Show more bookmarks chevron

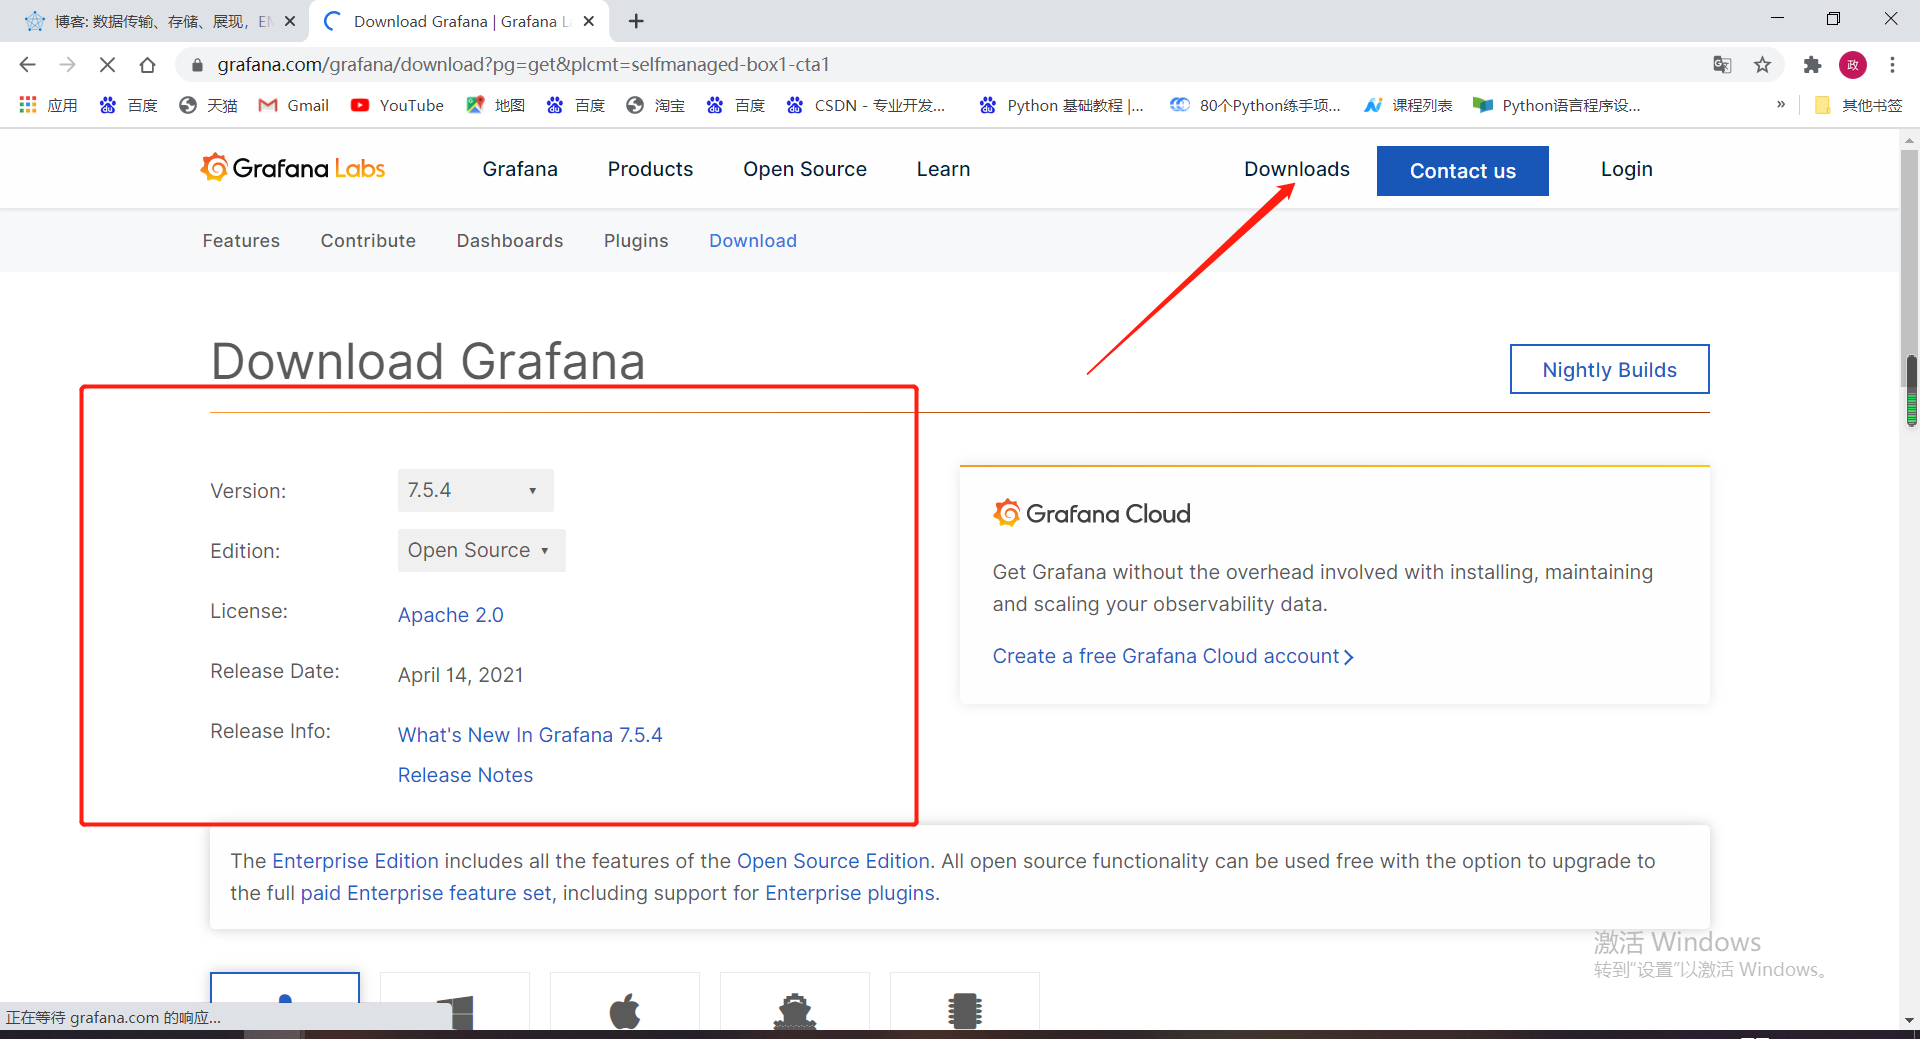(1781, 104)
